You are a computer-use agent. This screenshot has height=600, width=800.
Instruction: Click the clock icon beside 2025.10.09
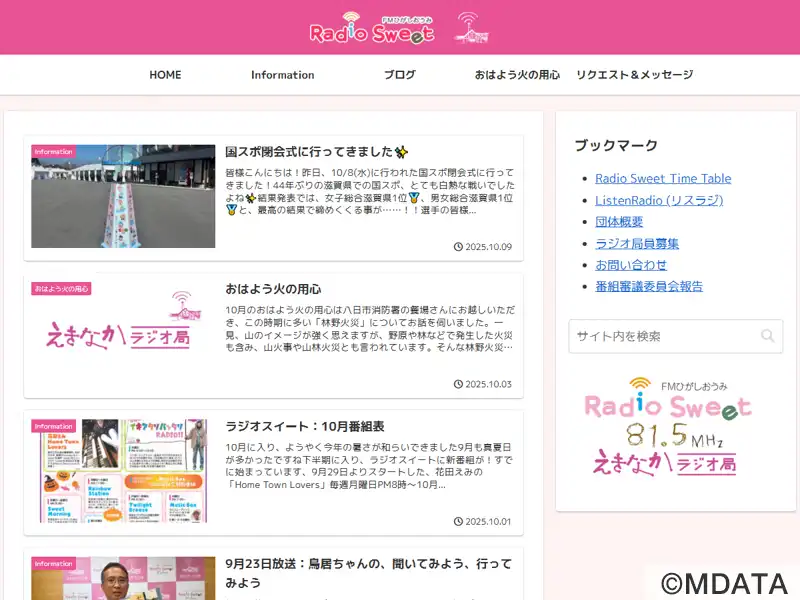[458, 247]
